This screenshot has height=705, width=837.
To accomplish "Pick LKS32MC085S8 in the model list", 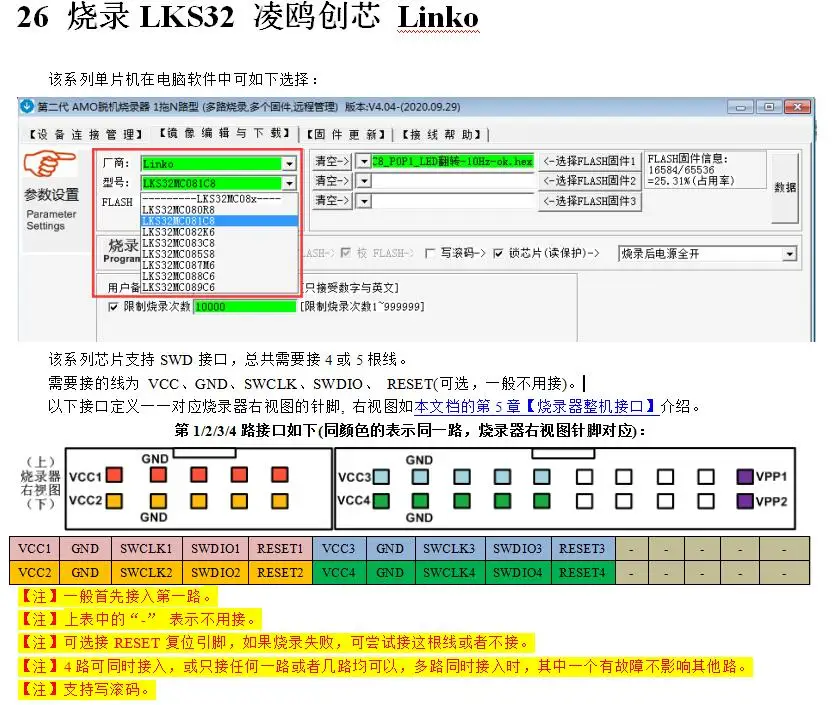I will [219, 254].
